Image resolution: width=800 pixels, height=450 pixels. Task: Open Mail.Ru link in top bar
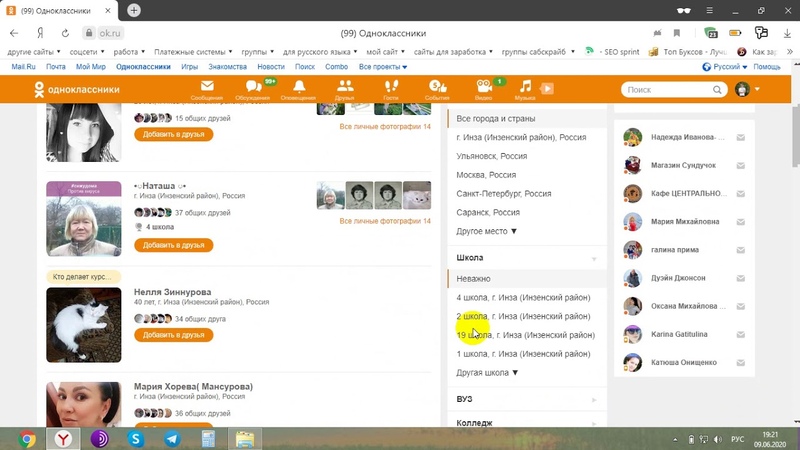click(23, 67)
